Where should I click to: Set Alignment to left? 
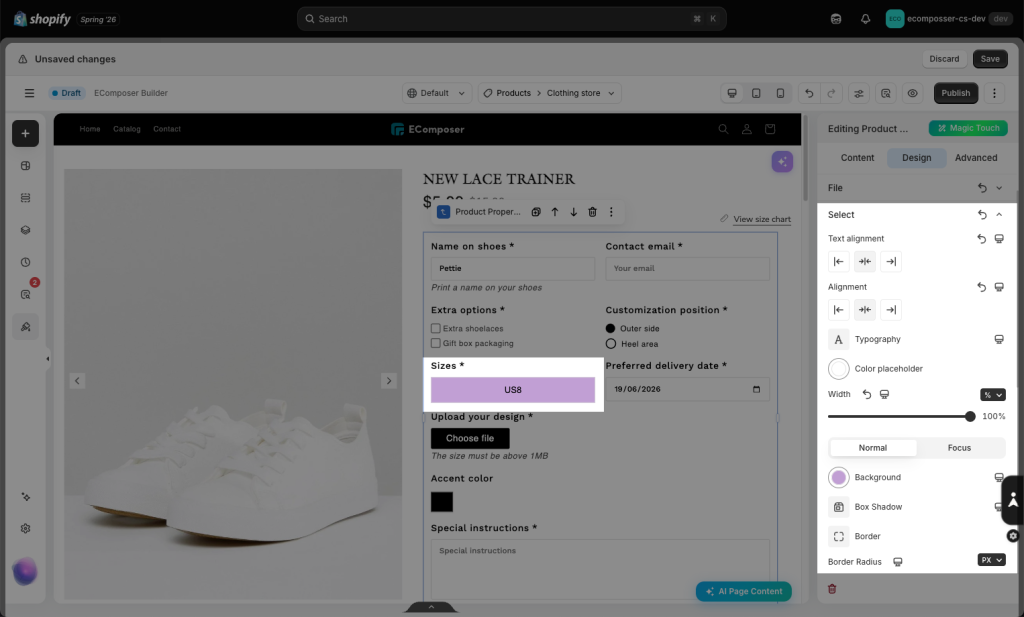point(839,309)
